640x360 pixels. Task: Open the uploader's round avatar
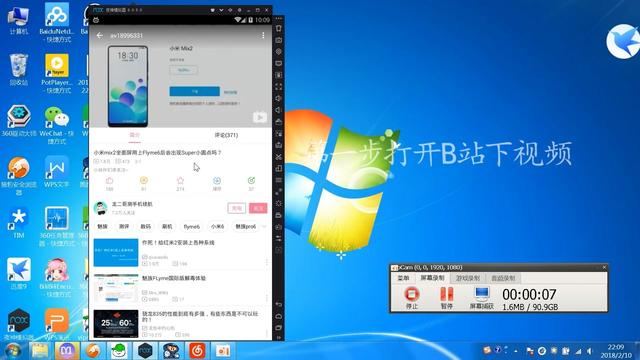[x=100, y=208]
